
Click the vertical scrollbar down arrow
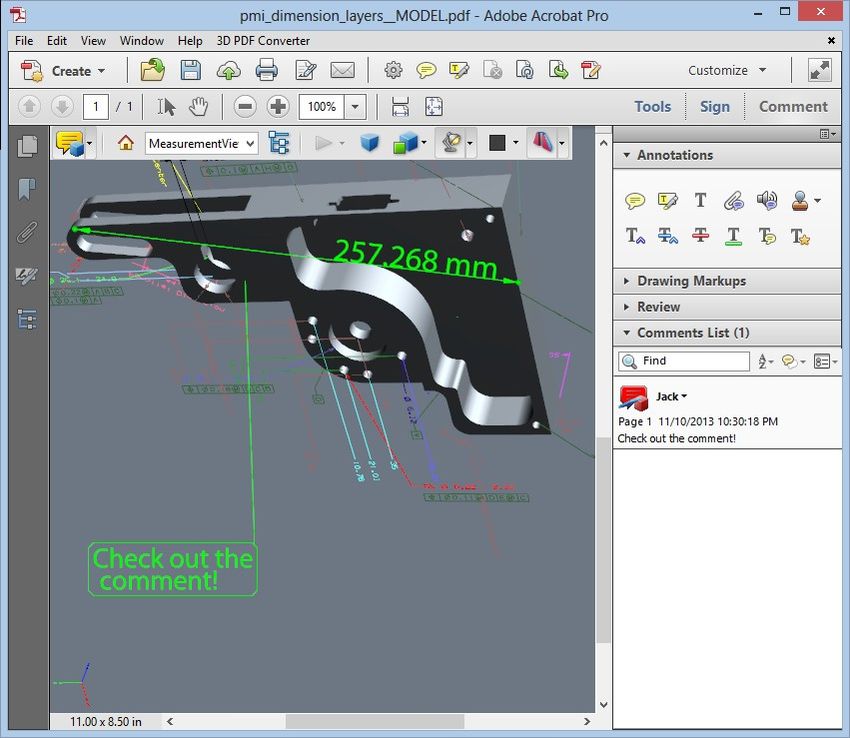pos(603,704)
